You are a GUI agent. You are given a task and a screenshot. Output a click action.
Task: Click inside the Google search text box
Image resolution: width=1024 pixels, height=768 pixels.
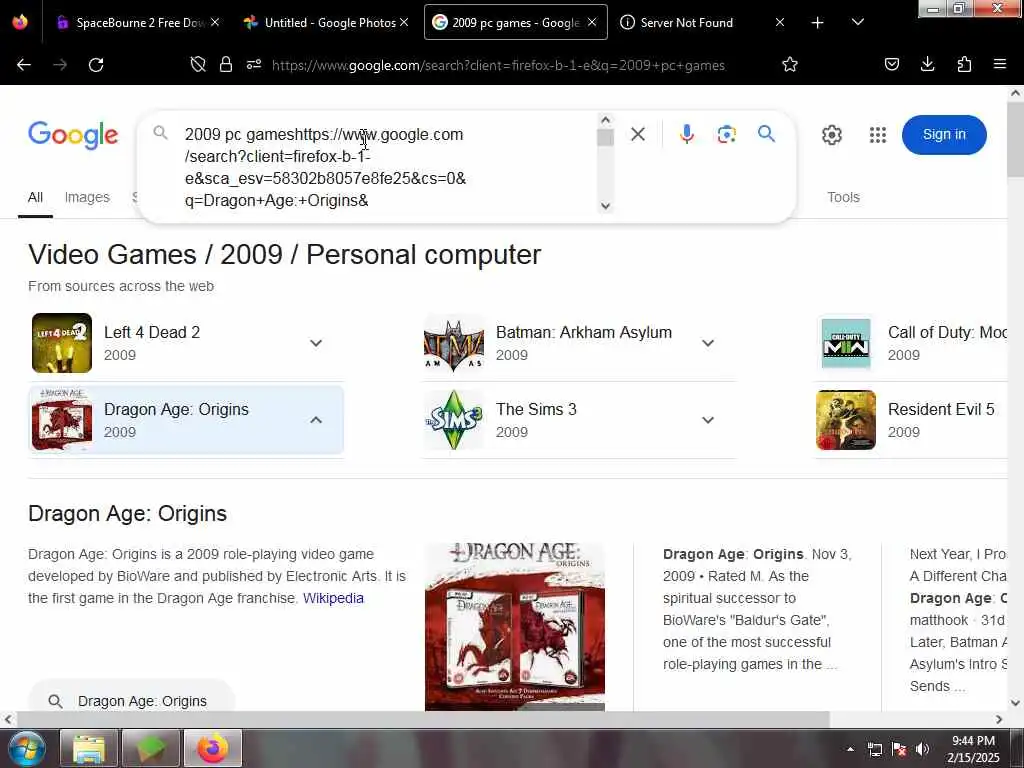[385, 167]
